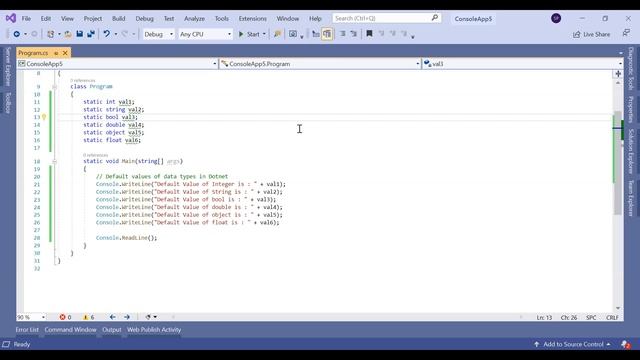Image resolution: width=640 pixels, height=360 pixels.
Task: Open the Edit menu
Action: (46, 19)
